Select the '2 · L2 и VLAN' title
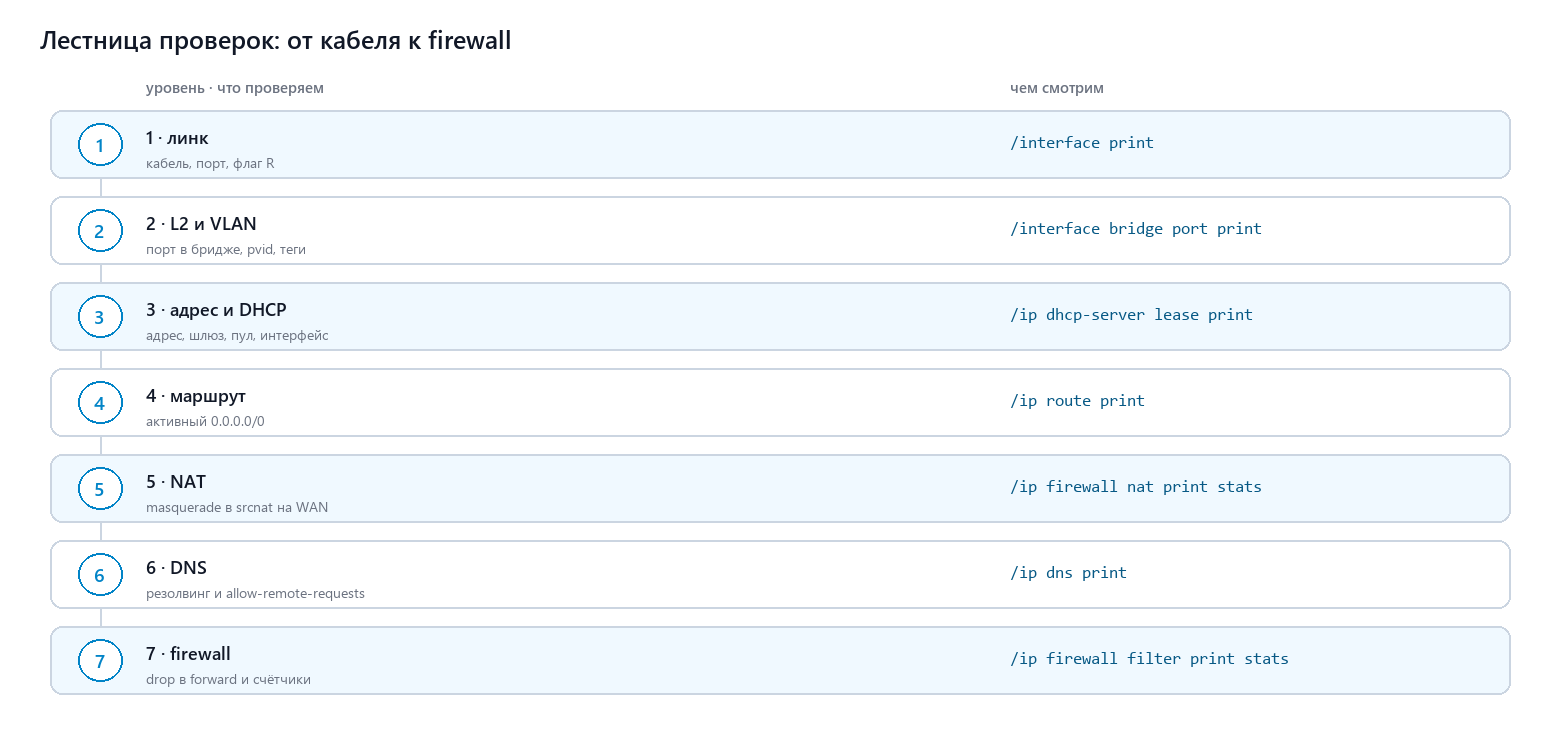 pos(201,224)
